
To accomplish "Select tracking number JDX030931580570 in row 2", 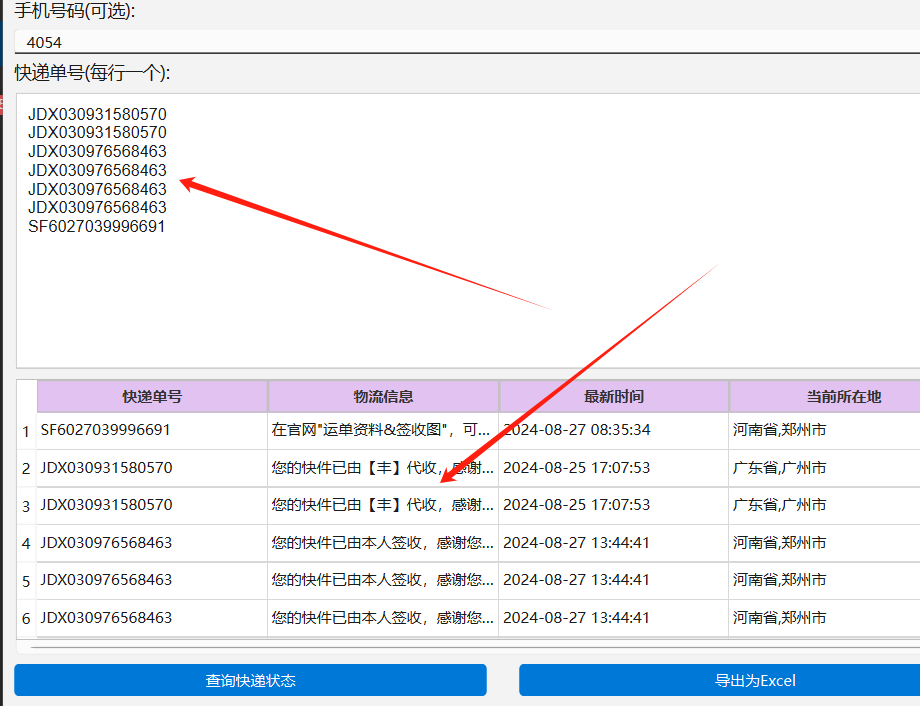I will click(107, 467).
